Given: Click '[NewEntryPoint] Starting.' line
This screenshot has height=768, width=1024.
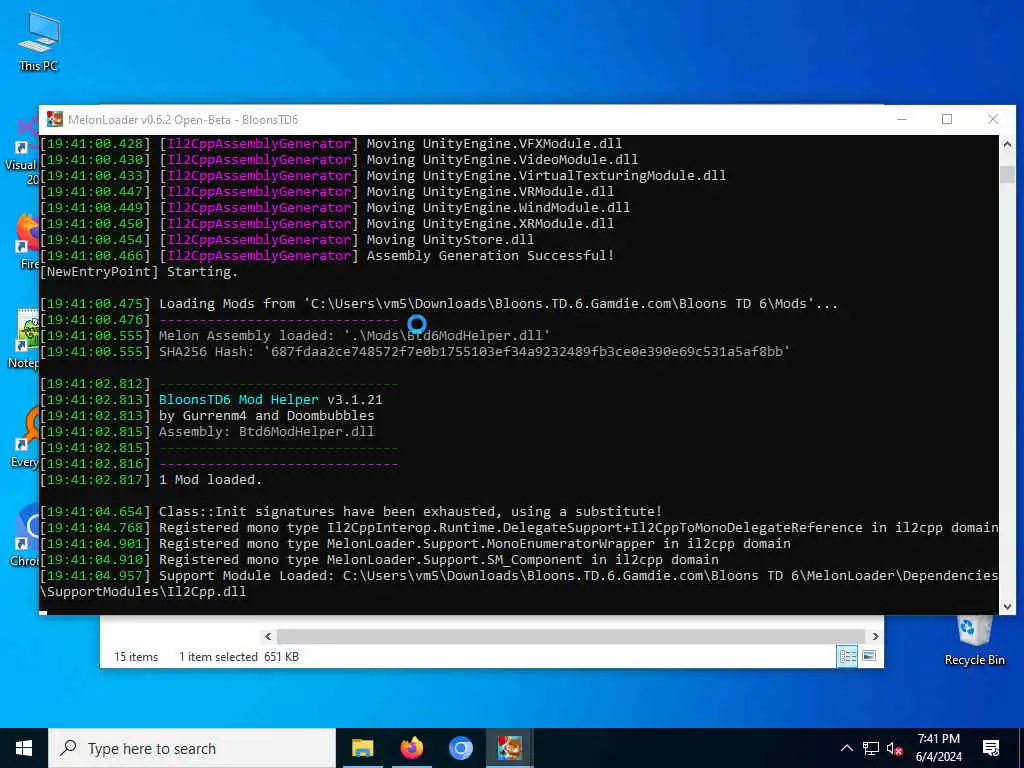Looking at the screenshot, I should [x=138, y=272].
